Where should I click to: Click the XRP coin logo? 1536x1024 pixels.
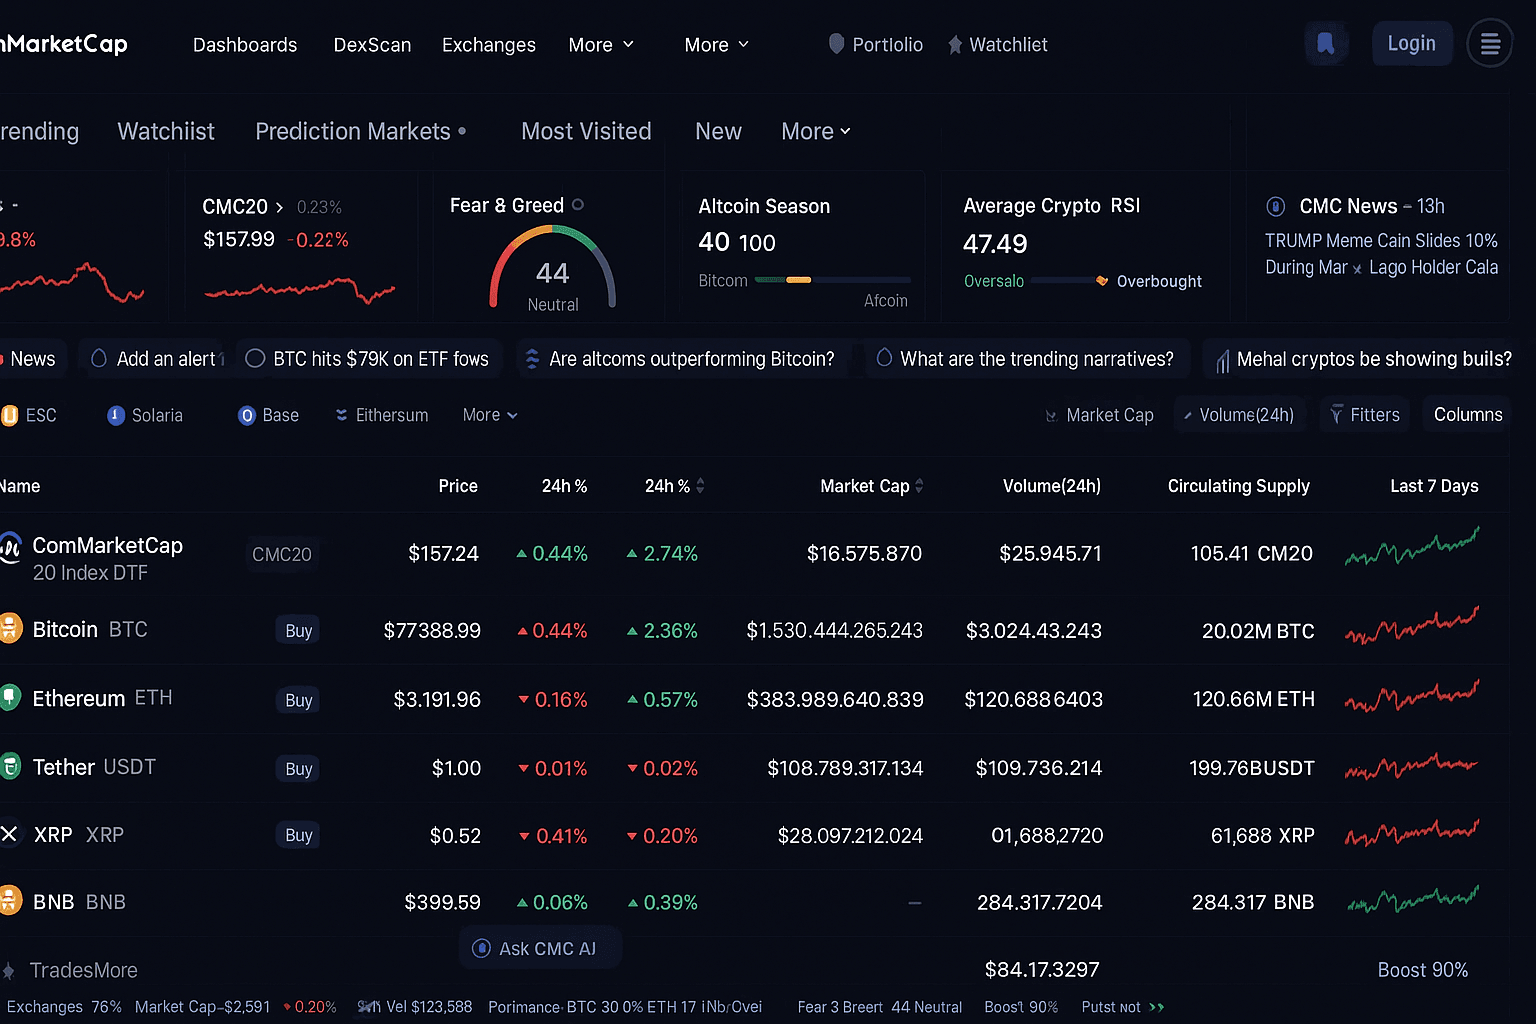[x=10, y=834]
